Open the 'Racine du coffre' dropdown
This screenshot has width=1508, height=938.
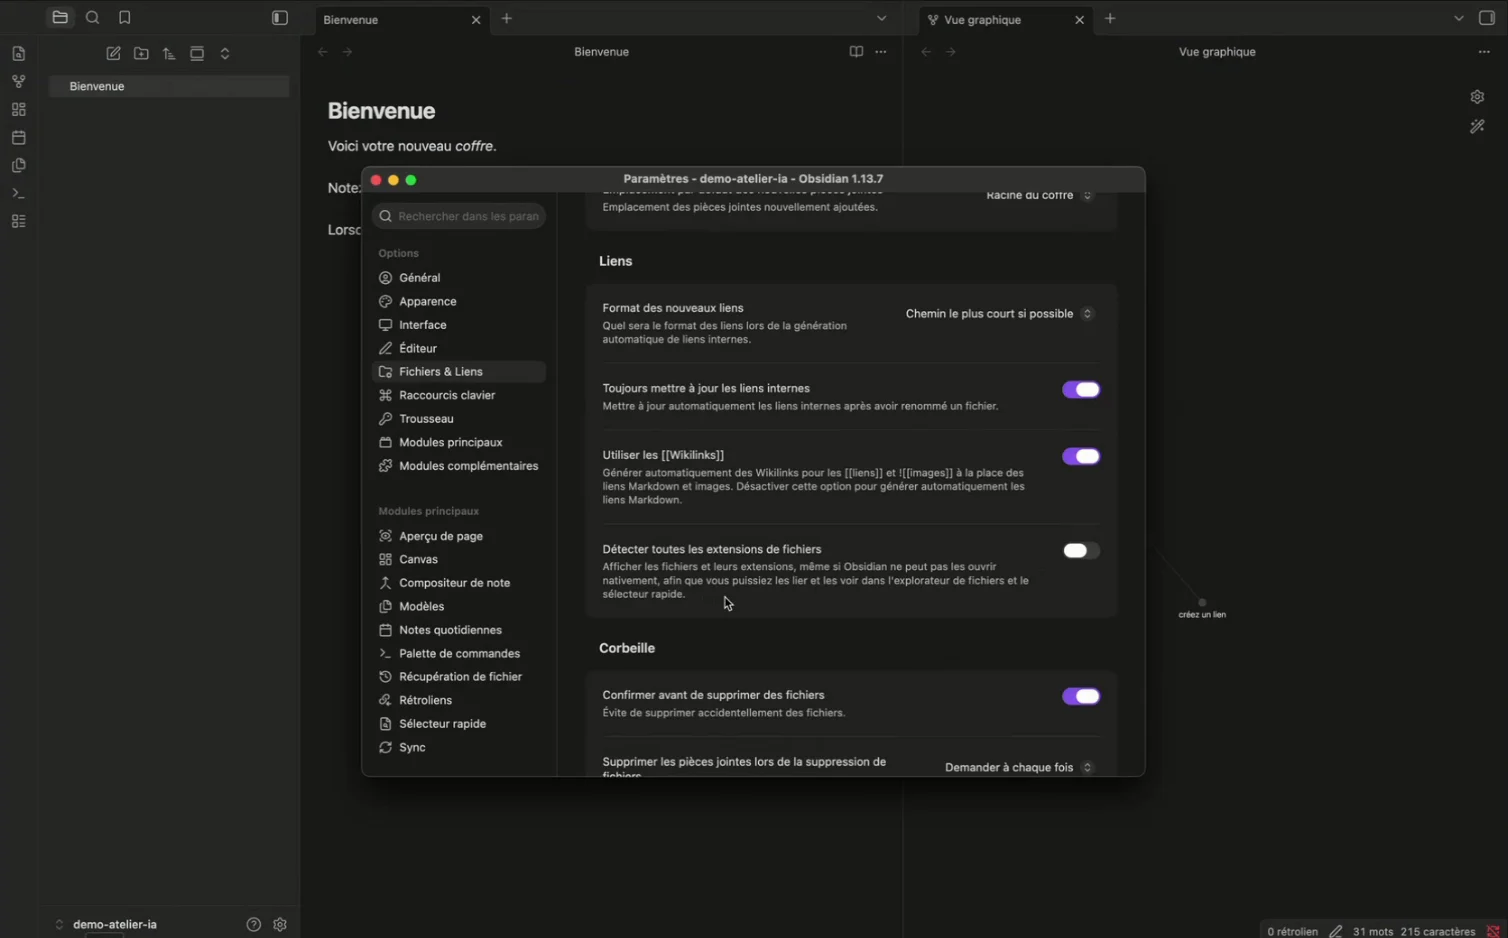(1039, 195)
